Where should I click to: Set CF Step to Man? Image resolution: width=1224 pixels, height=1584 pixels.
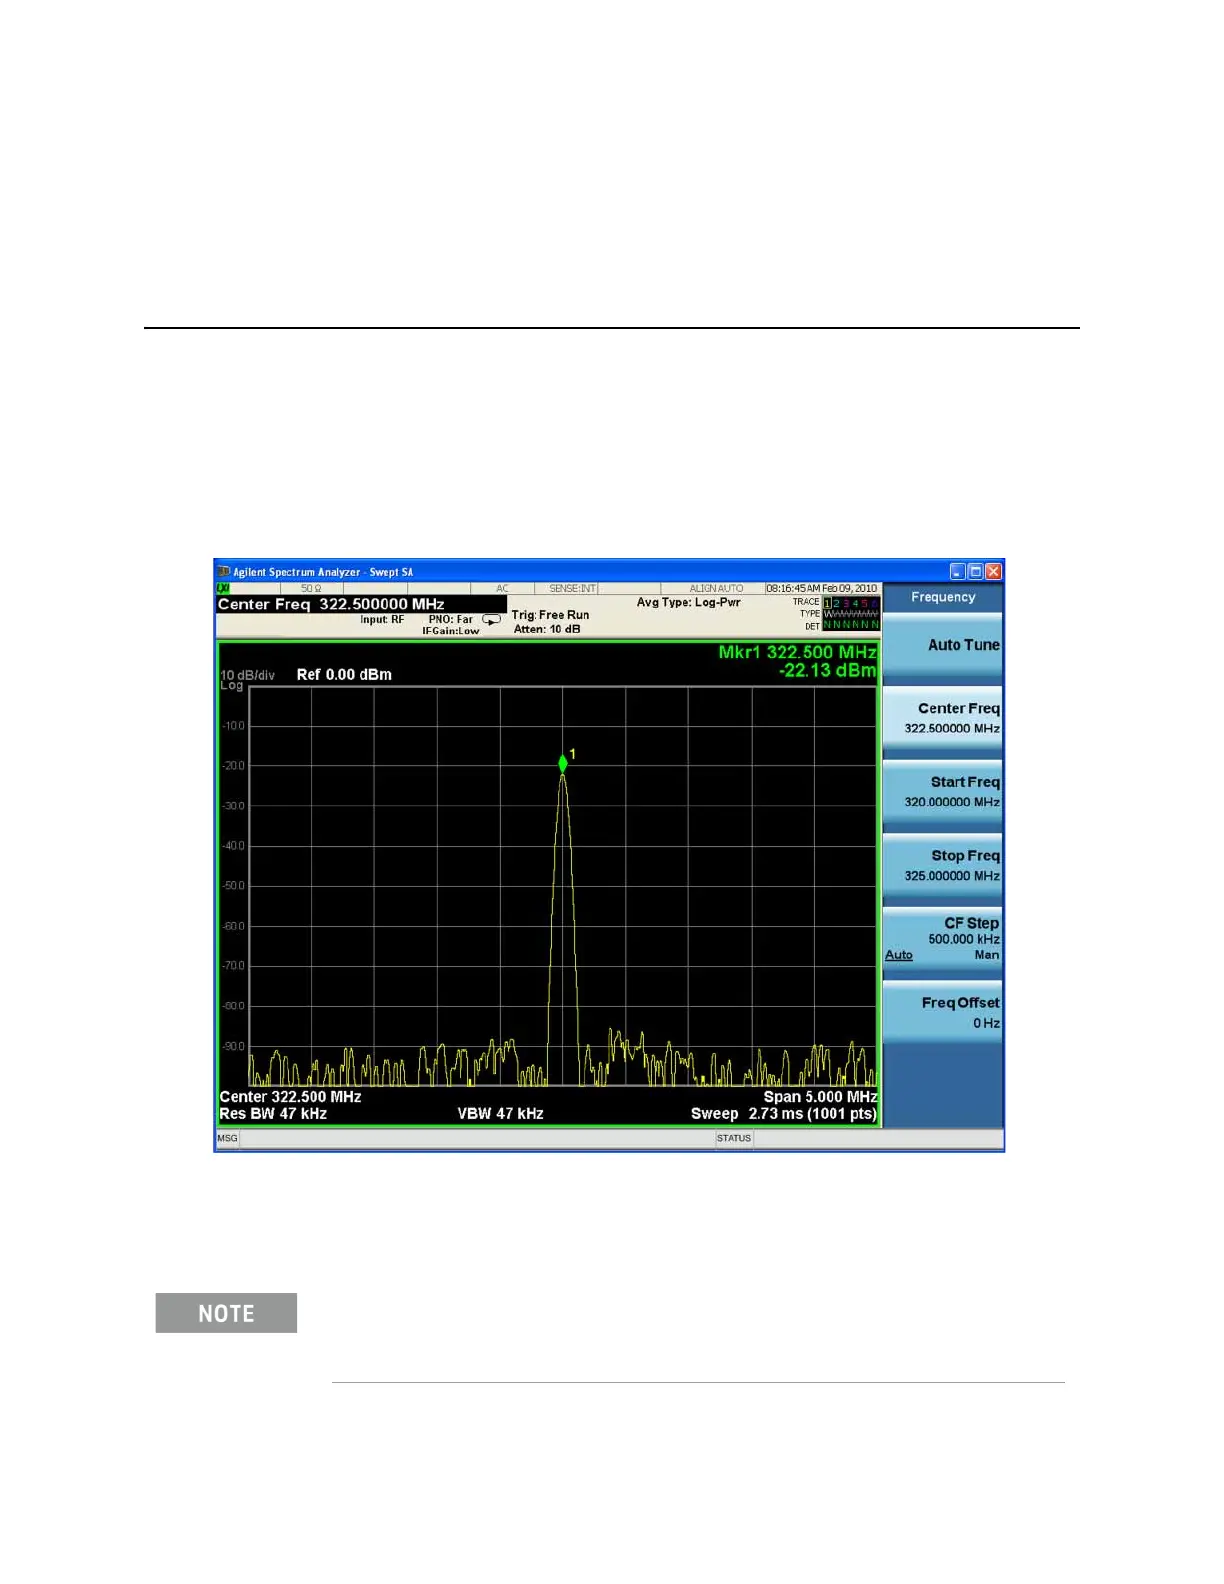click(x=987, y=955)
